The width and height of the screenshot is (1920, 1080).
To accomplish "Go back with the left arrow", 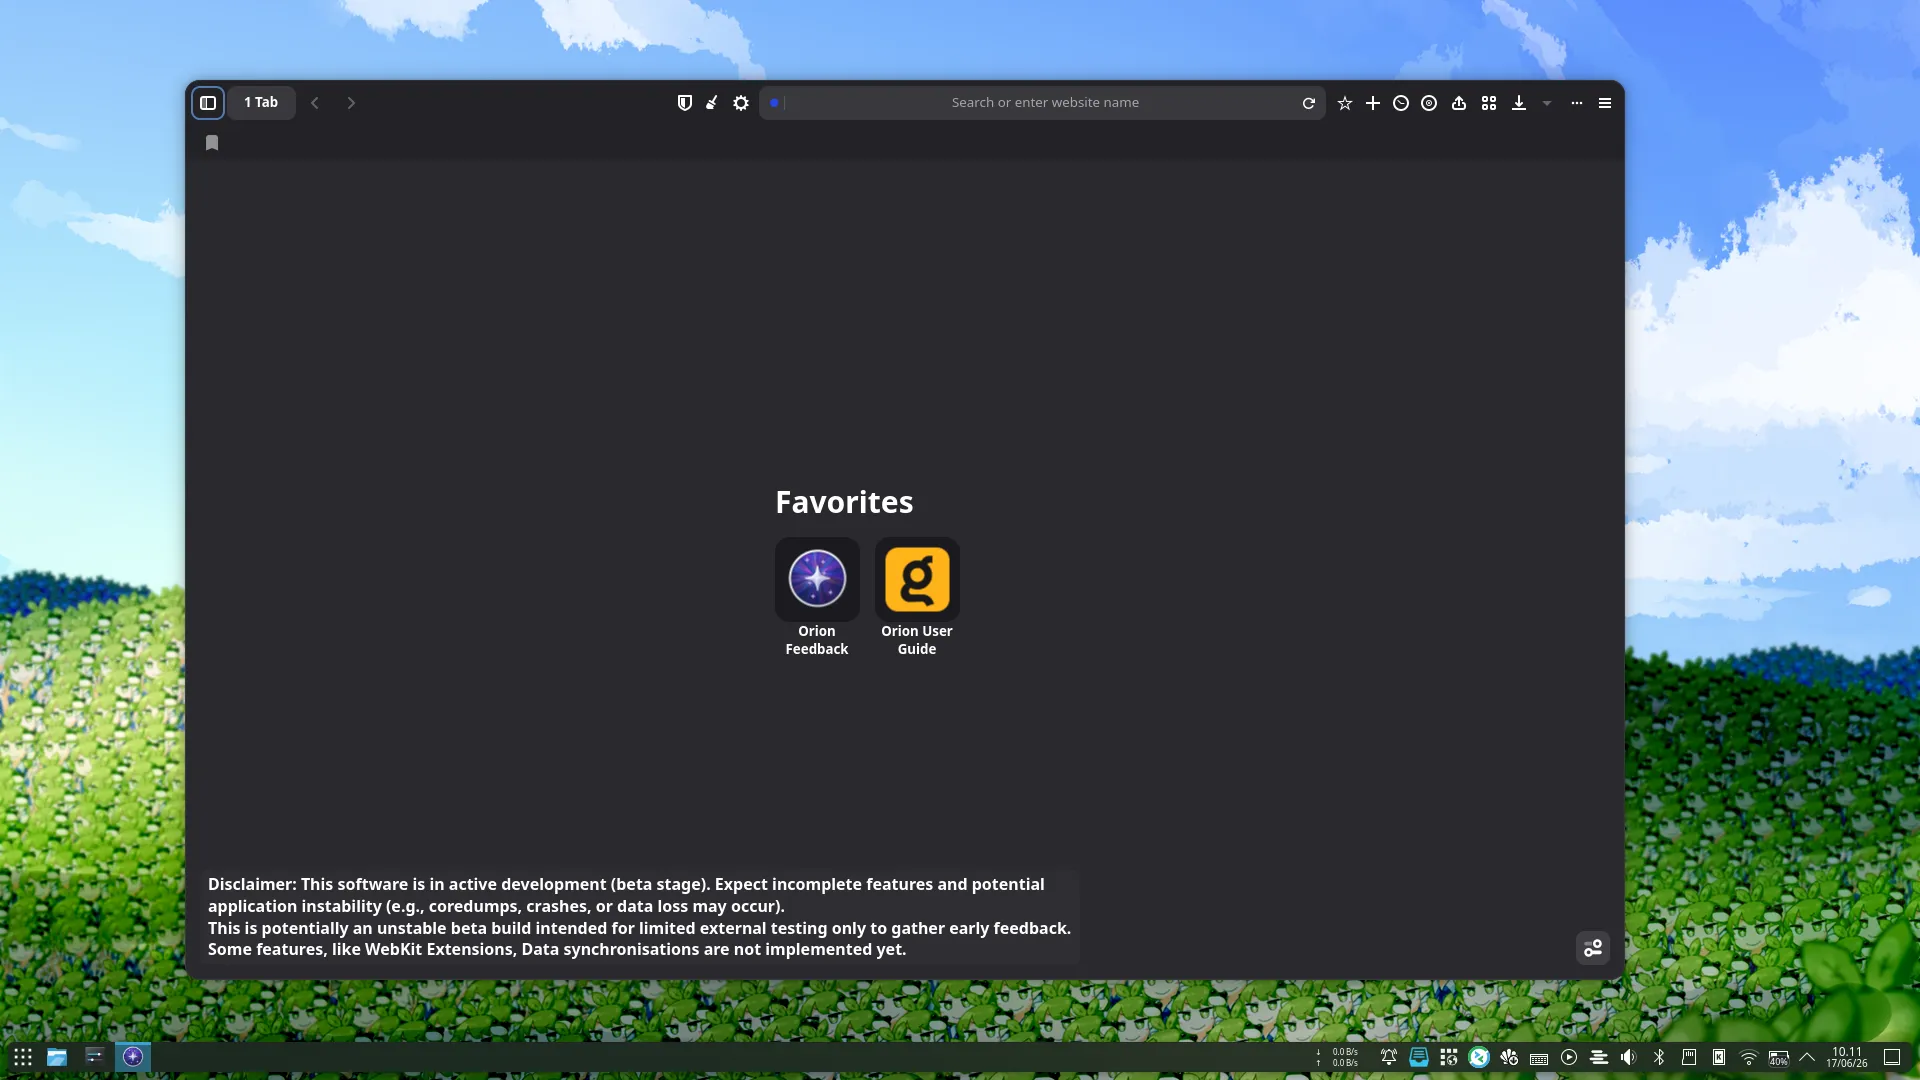I will click(x=315, y=103).
